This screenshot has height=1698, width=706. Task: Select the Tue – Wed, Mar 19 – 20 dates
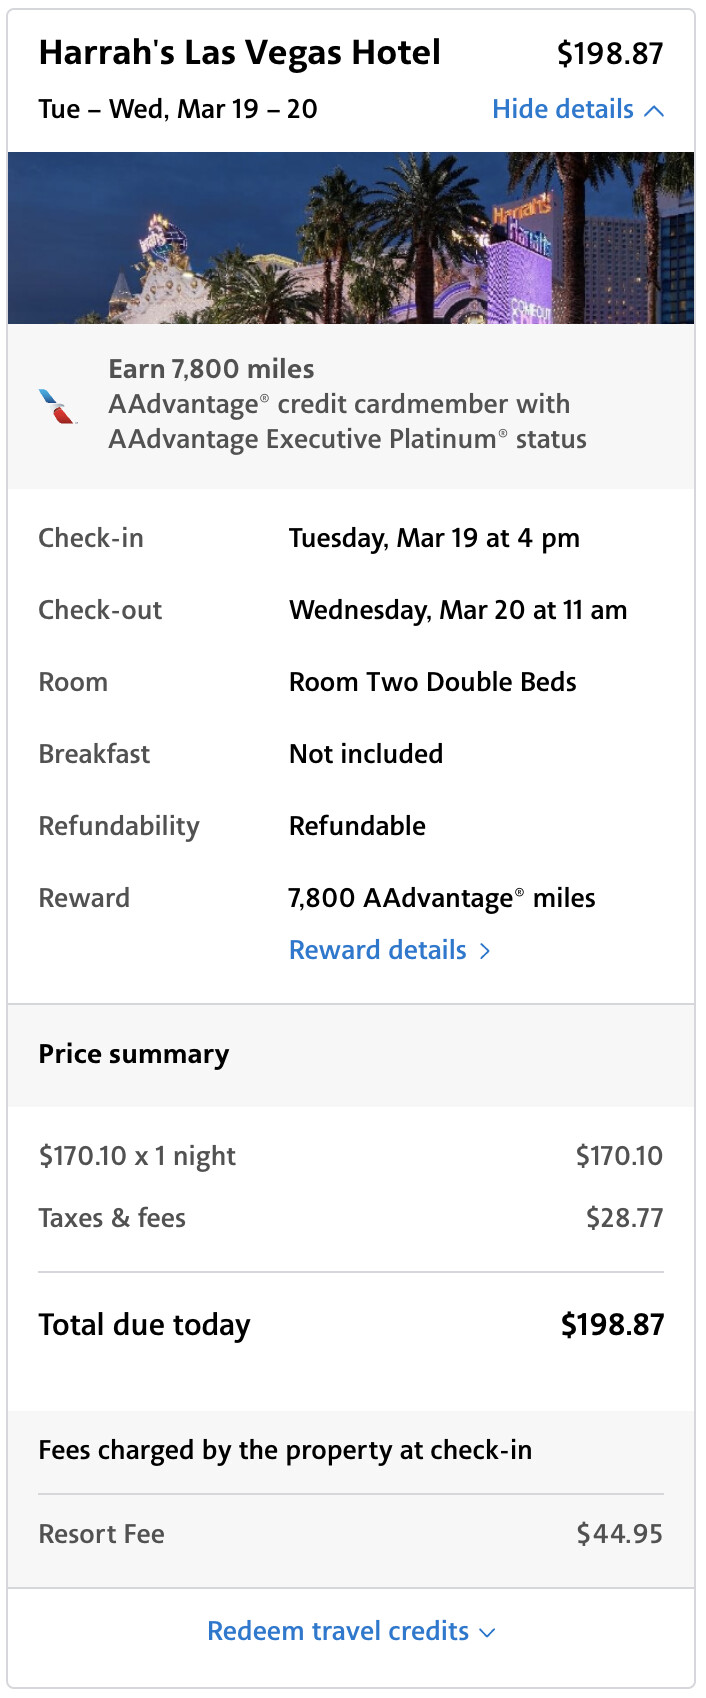click(178, 109)
